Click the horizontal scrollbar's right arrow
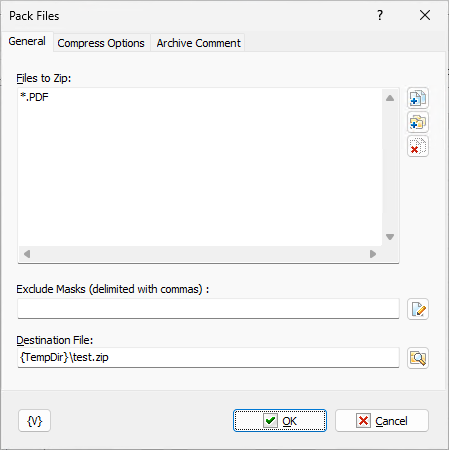 click(x=373, y=254)
